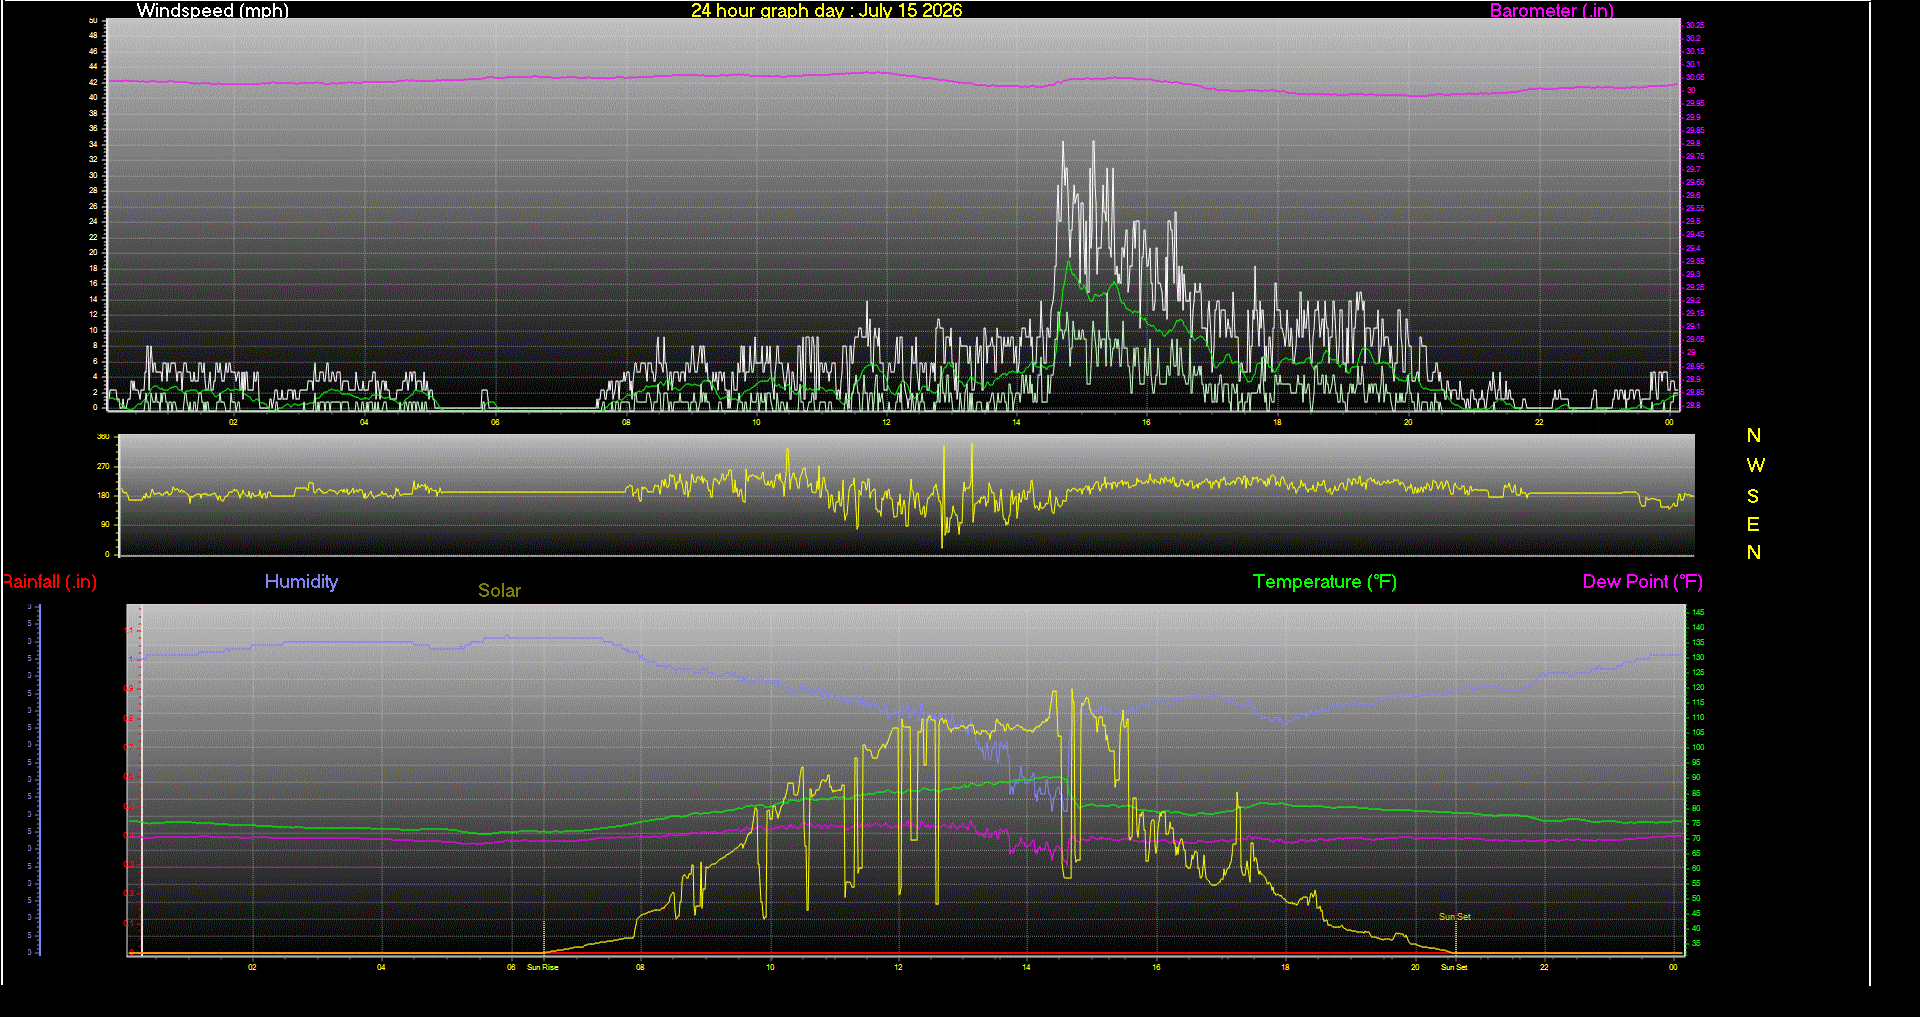1920x1017 pixels.
Task: Click hour "16" on the windspeed graph axis
Action: (1146, 422)
